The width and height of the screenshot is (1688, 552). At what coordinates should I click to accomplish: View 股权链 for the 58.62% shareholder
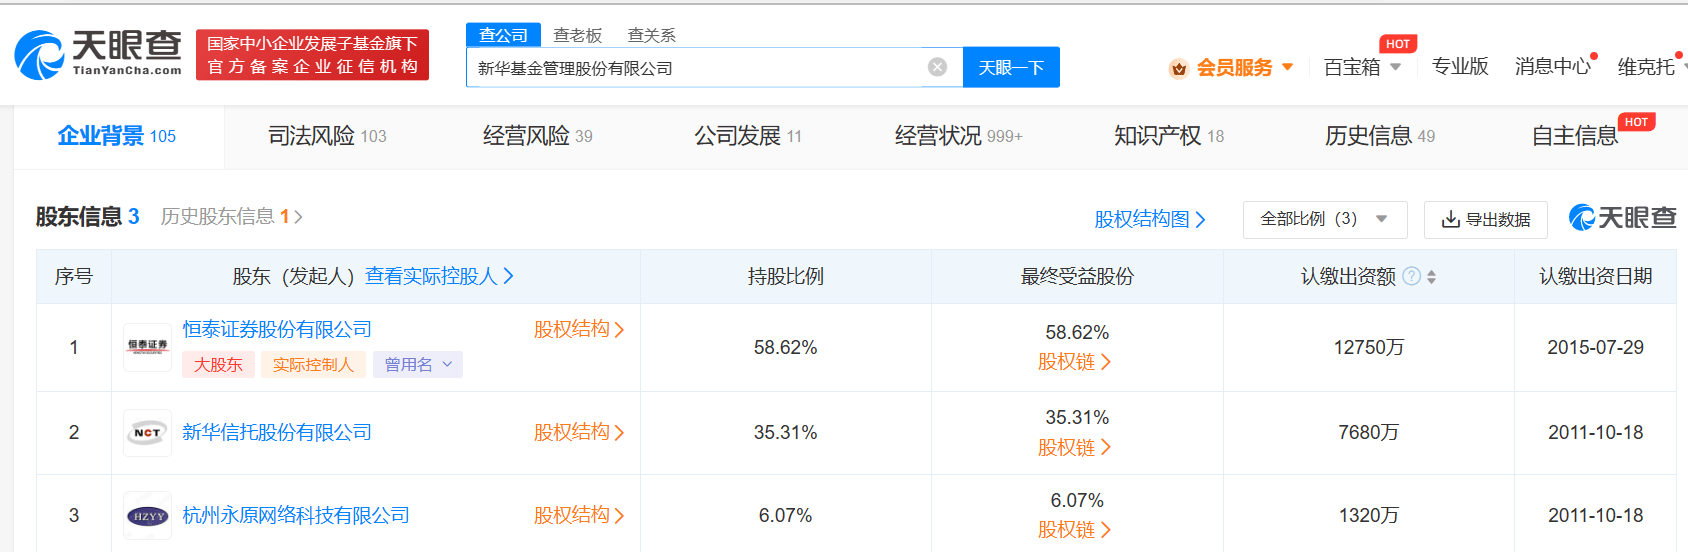click(1074, 362)
